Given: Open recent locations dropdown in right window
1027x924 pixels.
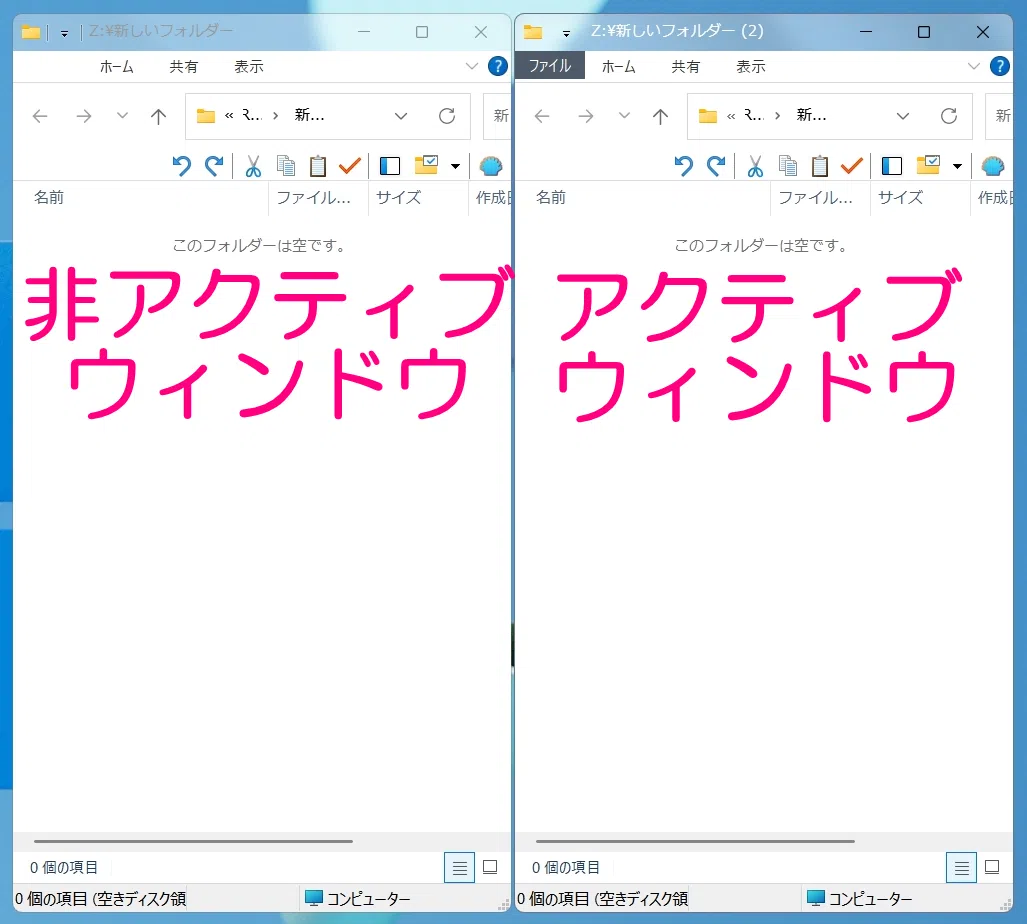Looking at the screenshot, I should [x=624, y=116].
